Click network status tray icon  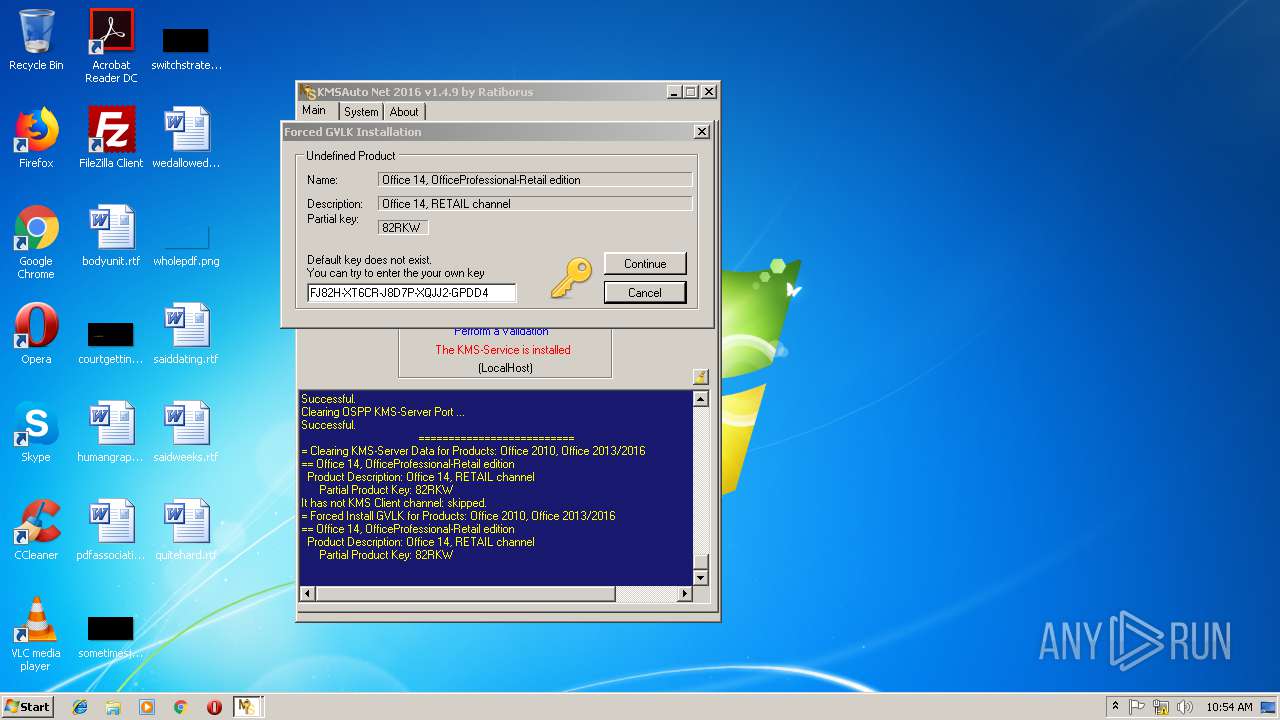pyautogui.click(x=1161, y=707)
